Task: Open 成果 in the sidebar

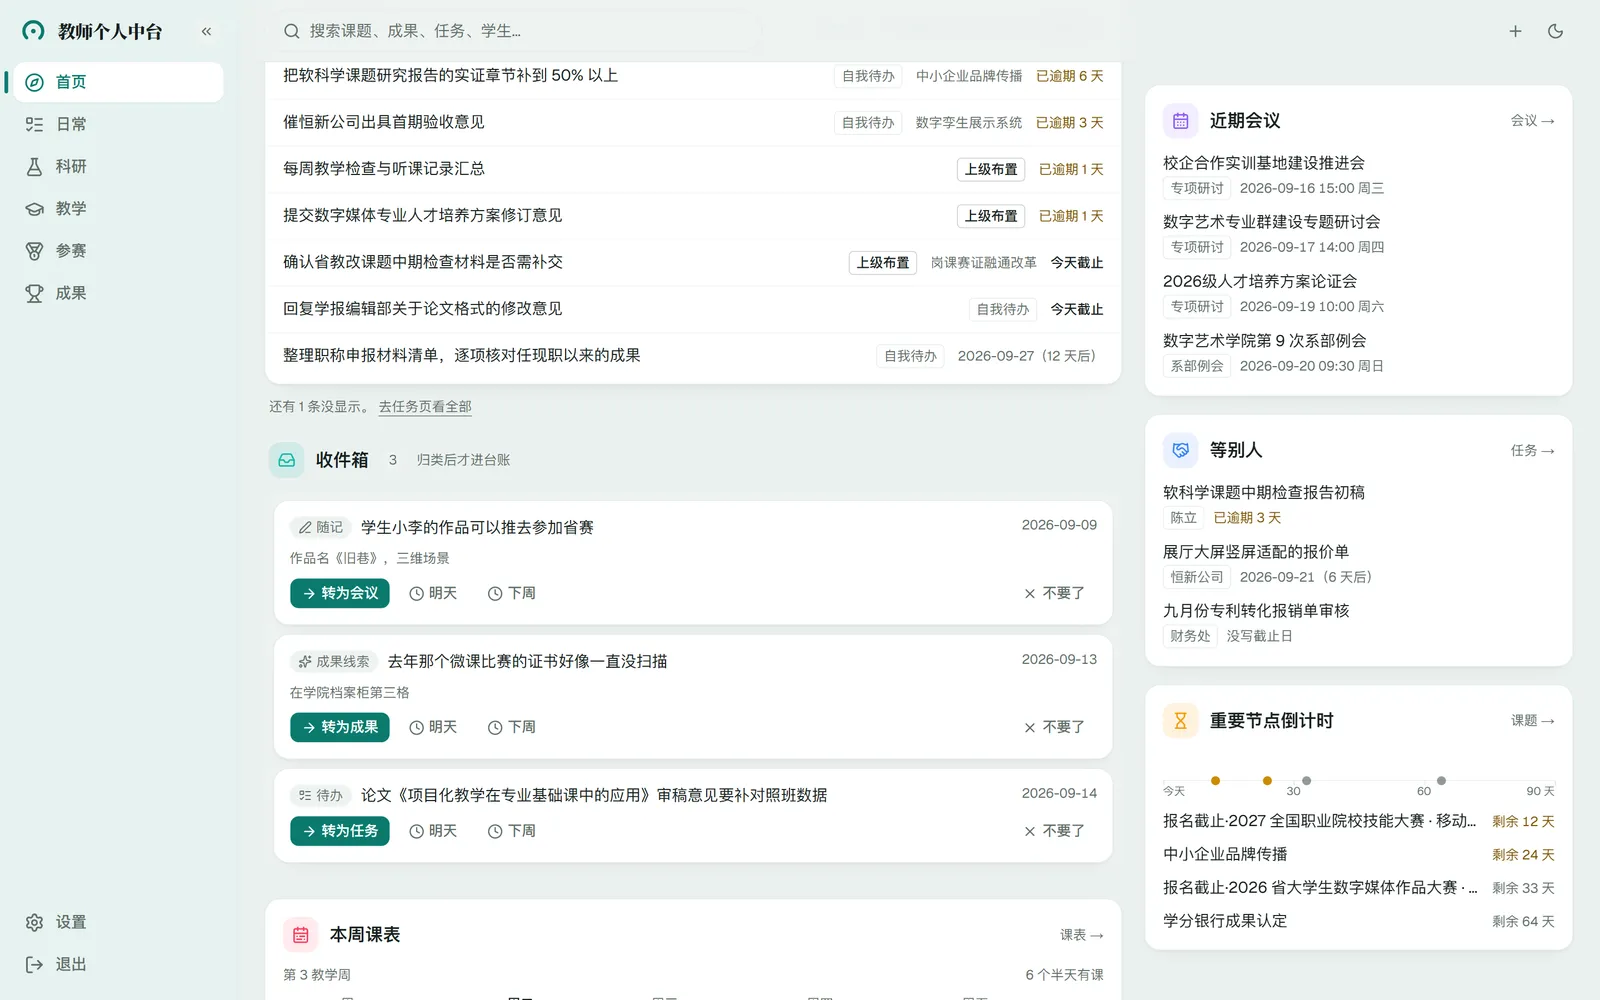Action: [x=118, y=293]
